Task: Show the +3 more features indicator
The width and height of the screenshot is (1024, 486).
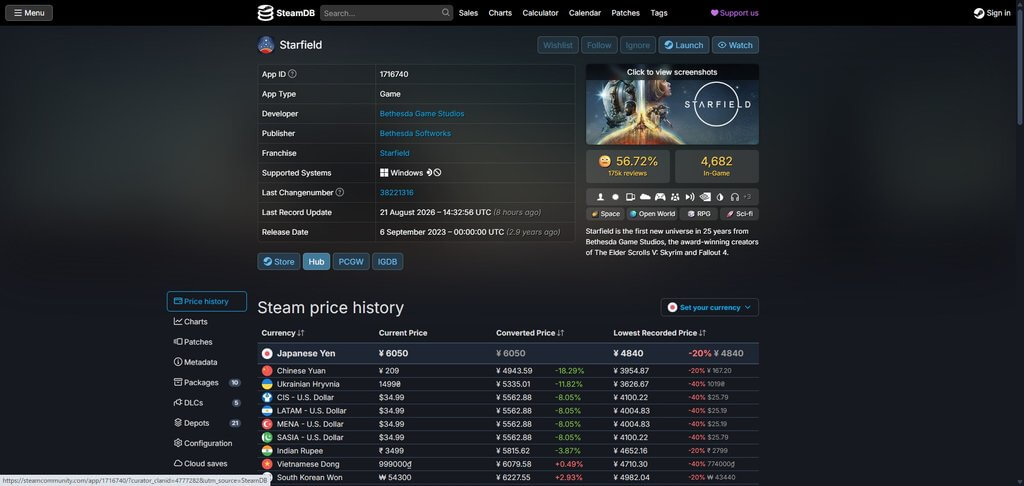Action: pyautogui.click(x=746, y=197)
